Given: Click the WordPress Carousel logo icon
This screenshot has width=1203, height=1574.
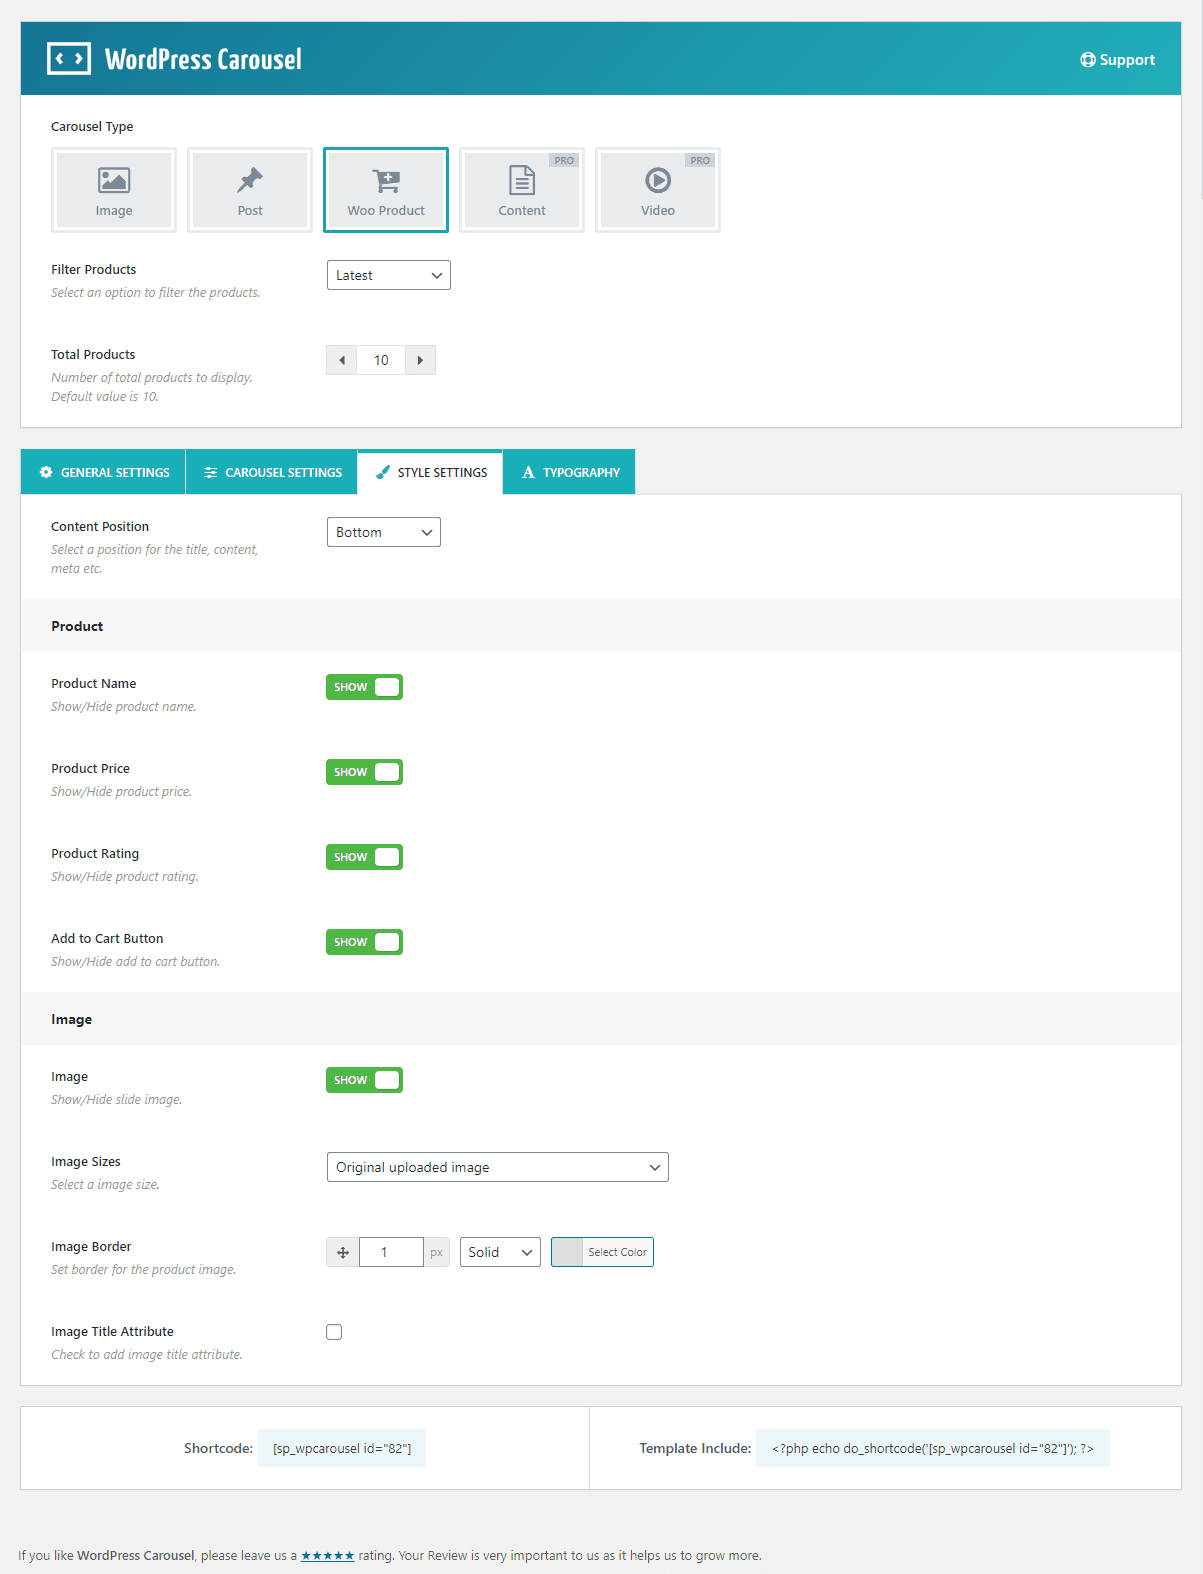Looking at the screenshot, I should (69, 59).
